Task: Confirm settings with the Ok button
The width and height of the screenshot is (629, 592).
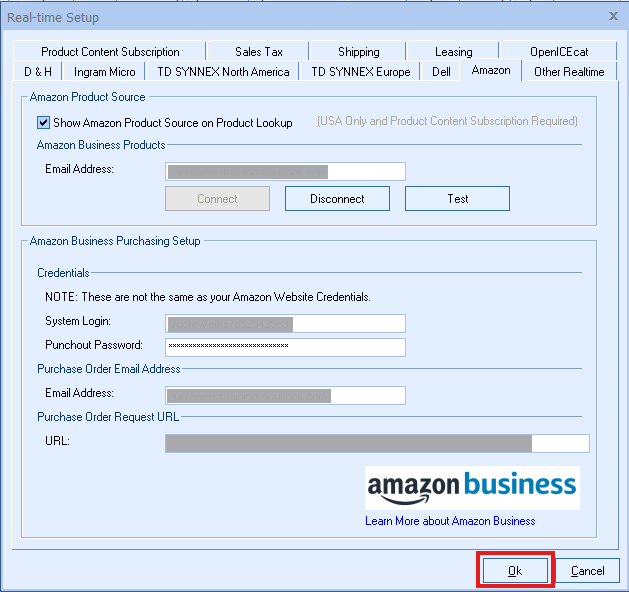Action: point(515,570)
